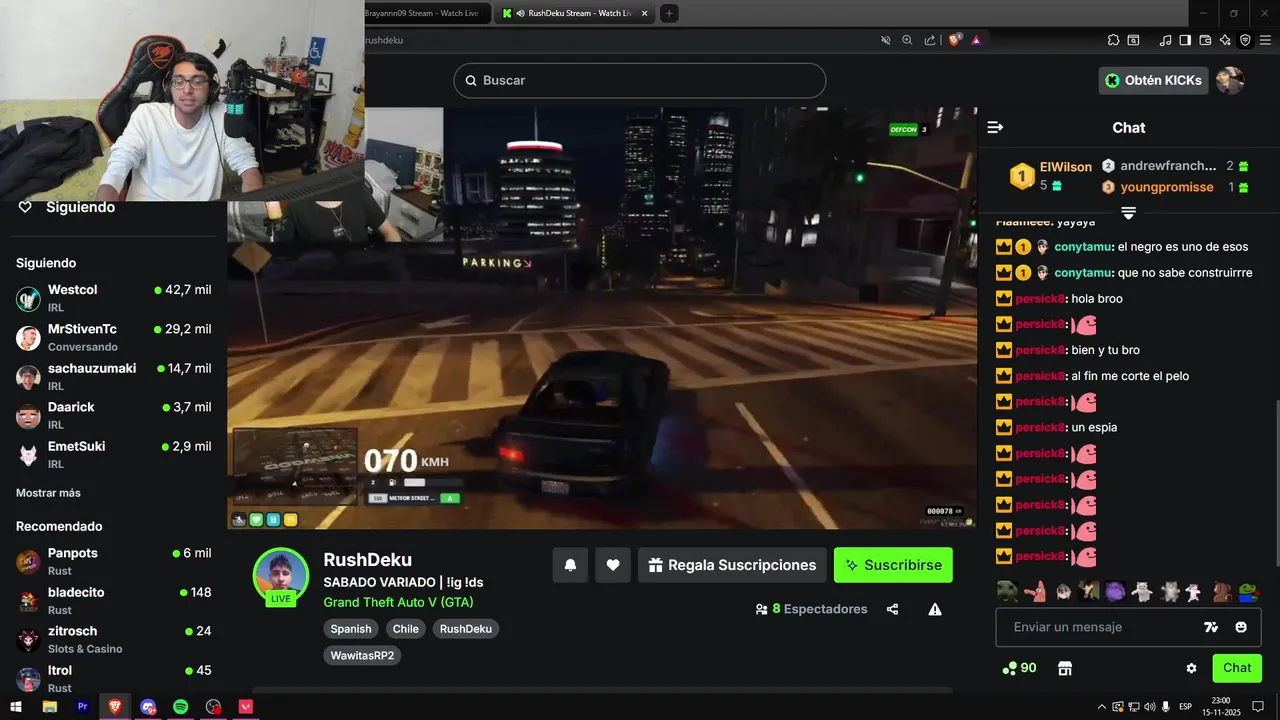1280x720 pixels.
Task: Select the purple blob quick emote
Action: tap(1115, 591)
